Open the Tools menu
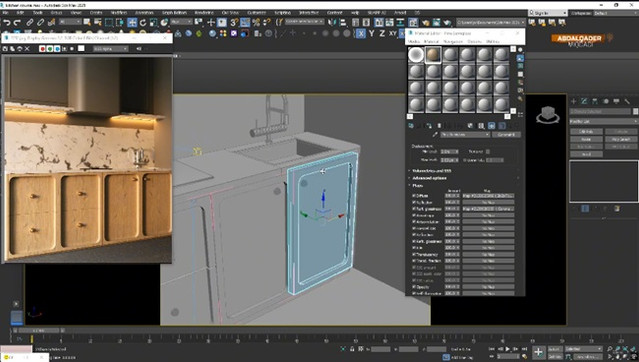Viewport: 639px width, 362px height. click(37, 13)
